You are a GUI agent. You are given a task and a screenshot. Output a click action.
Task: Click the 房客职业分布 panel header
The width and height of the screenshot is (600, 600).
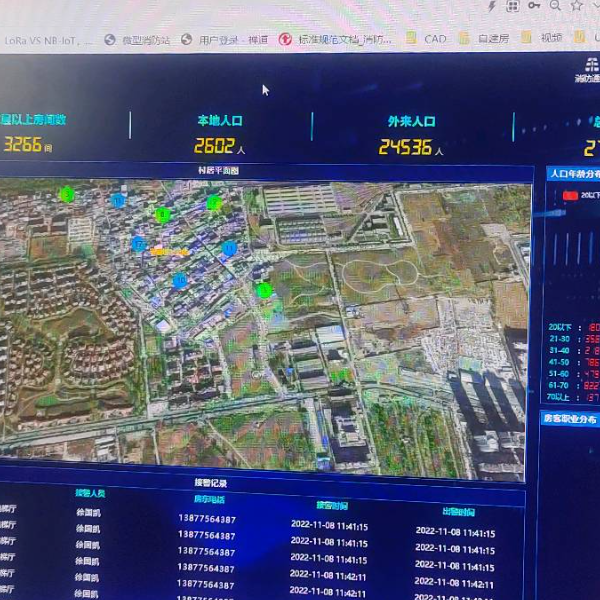coord(570,419)
